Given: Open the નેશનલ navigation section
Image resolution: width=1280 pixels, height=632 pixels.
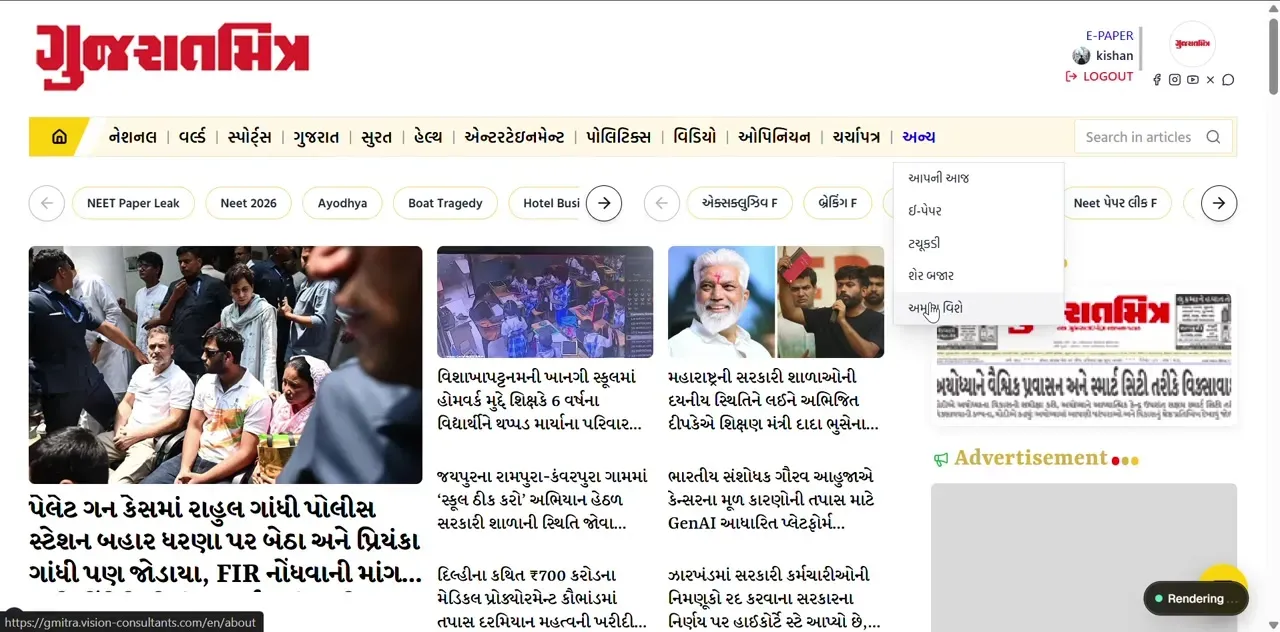Looking at the screenshot, I should (x=133, y=137).
